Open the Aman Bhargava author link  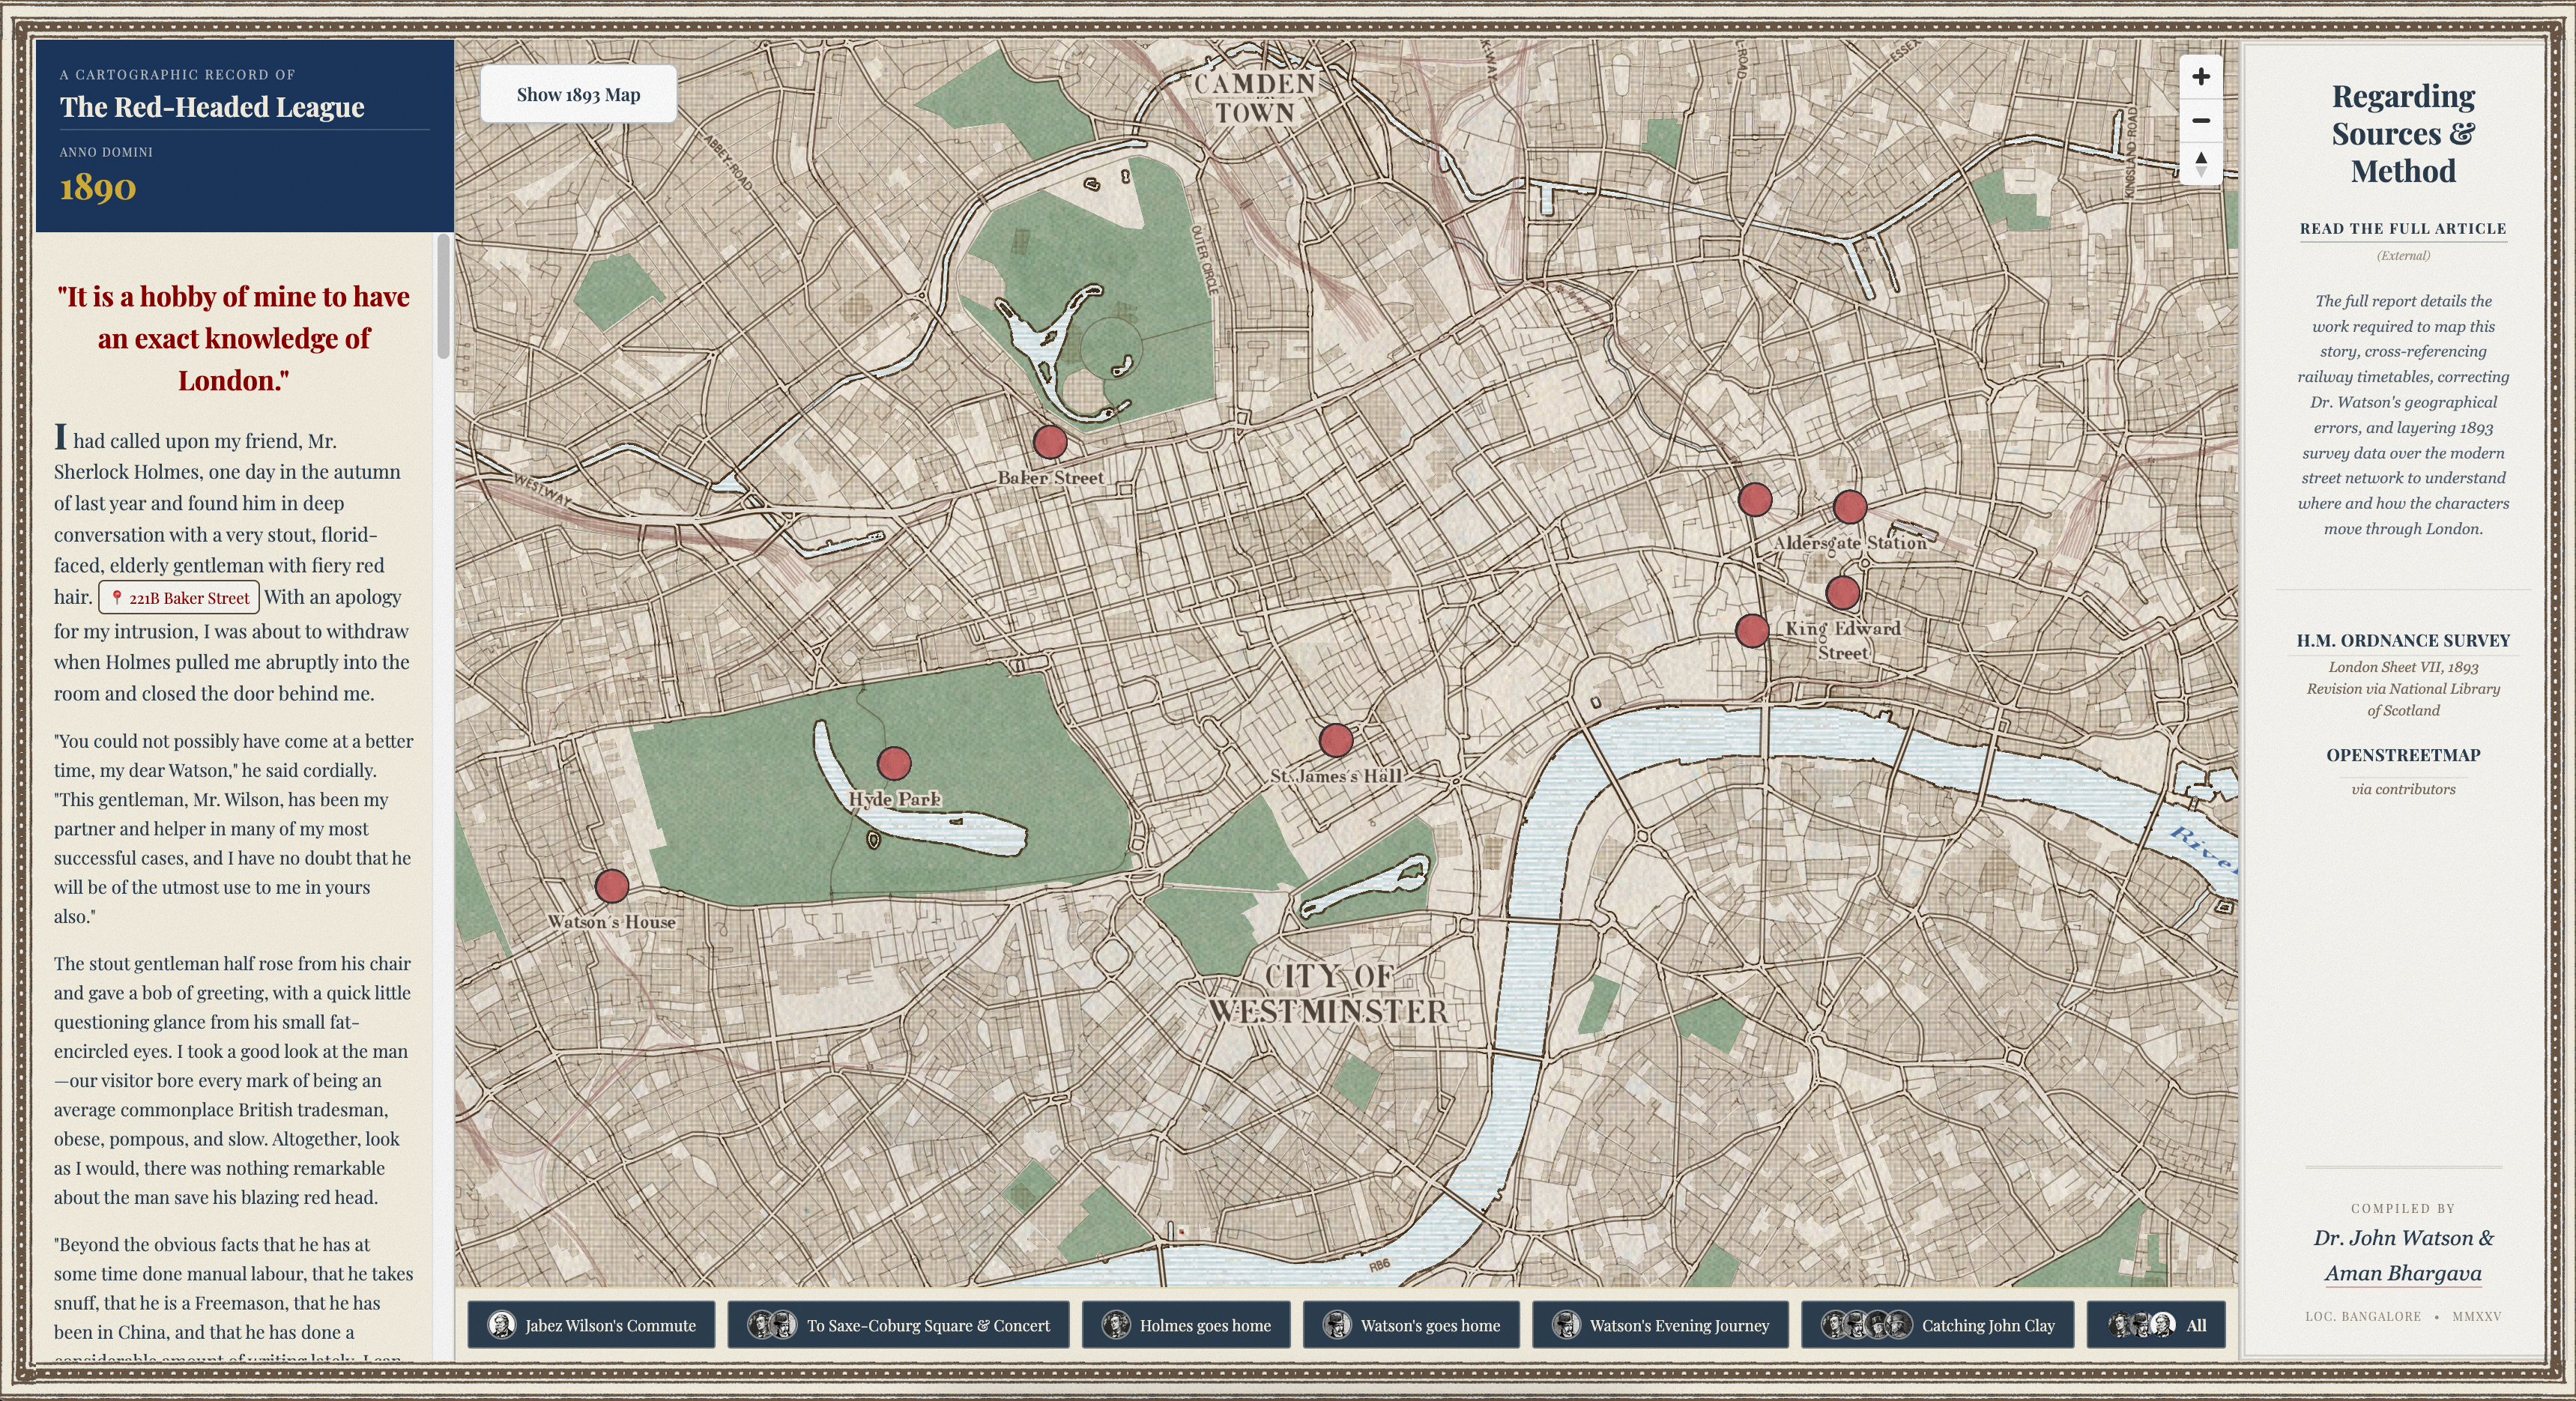point(2402,1273)
